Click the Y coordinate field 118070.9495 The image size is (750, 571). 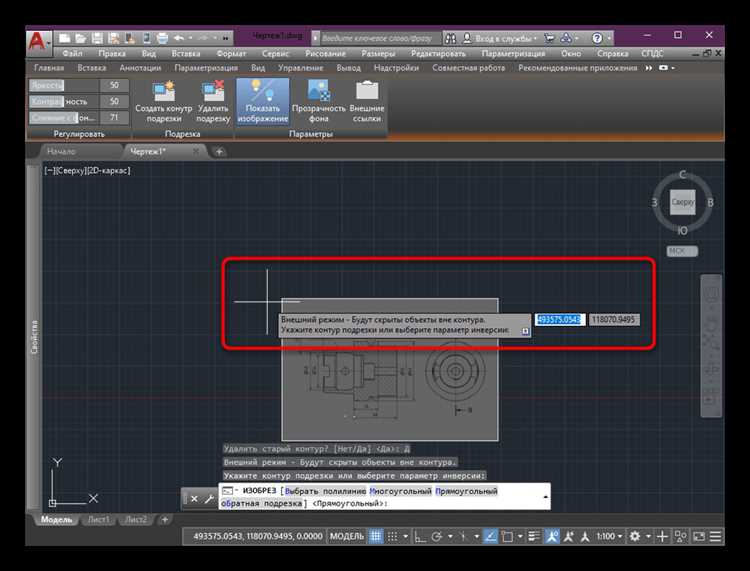click(614, 319)
